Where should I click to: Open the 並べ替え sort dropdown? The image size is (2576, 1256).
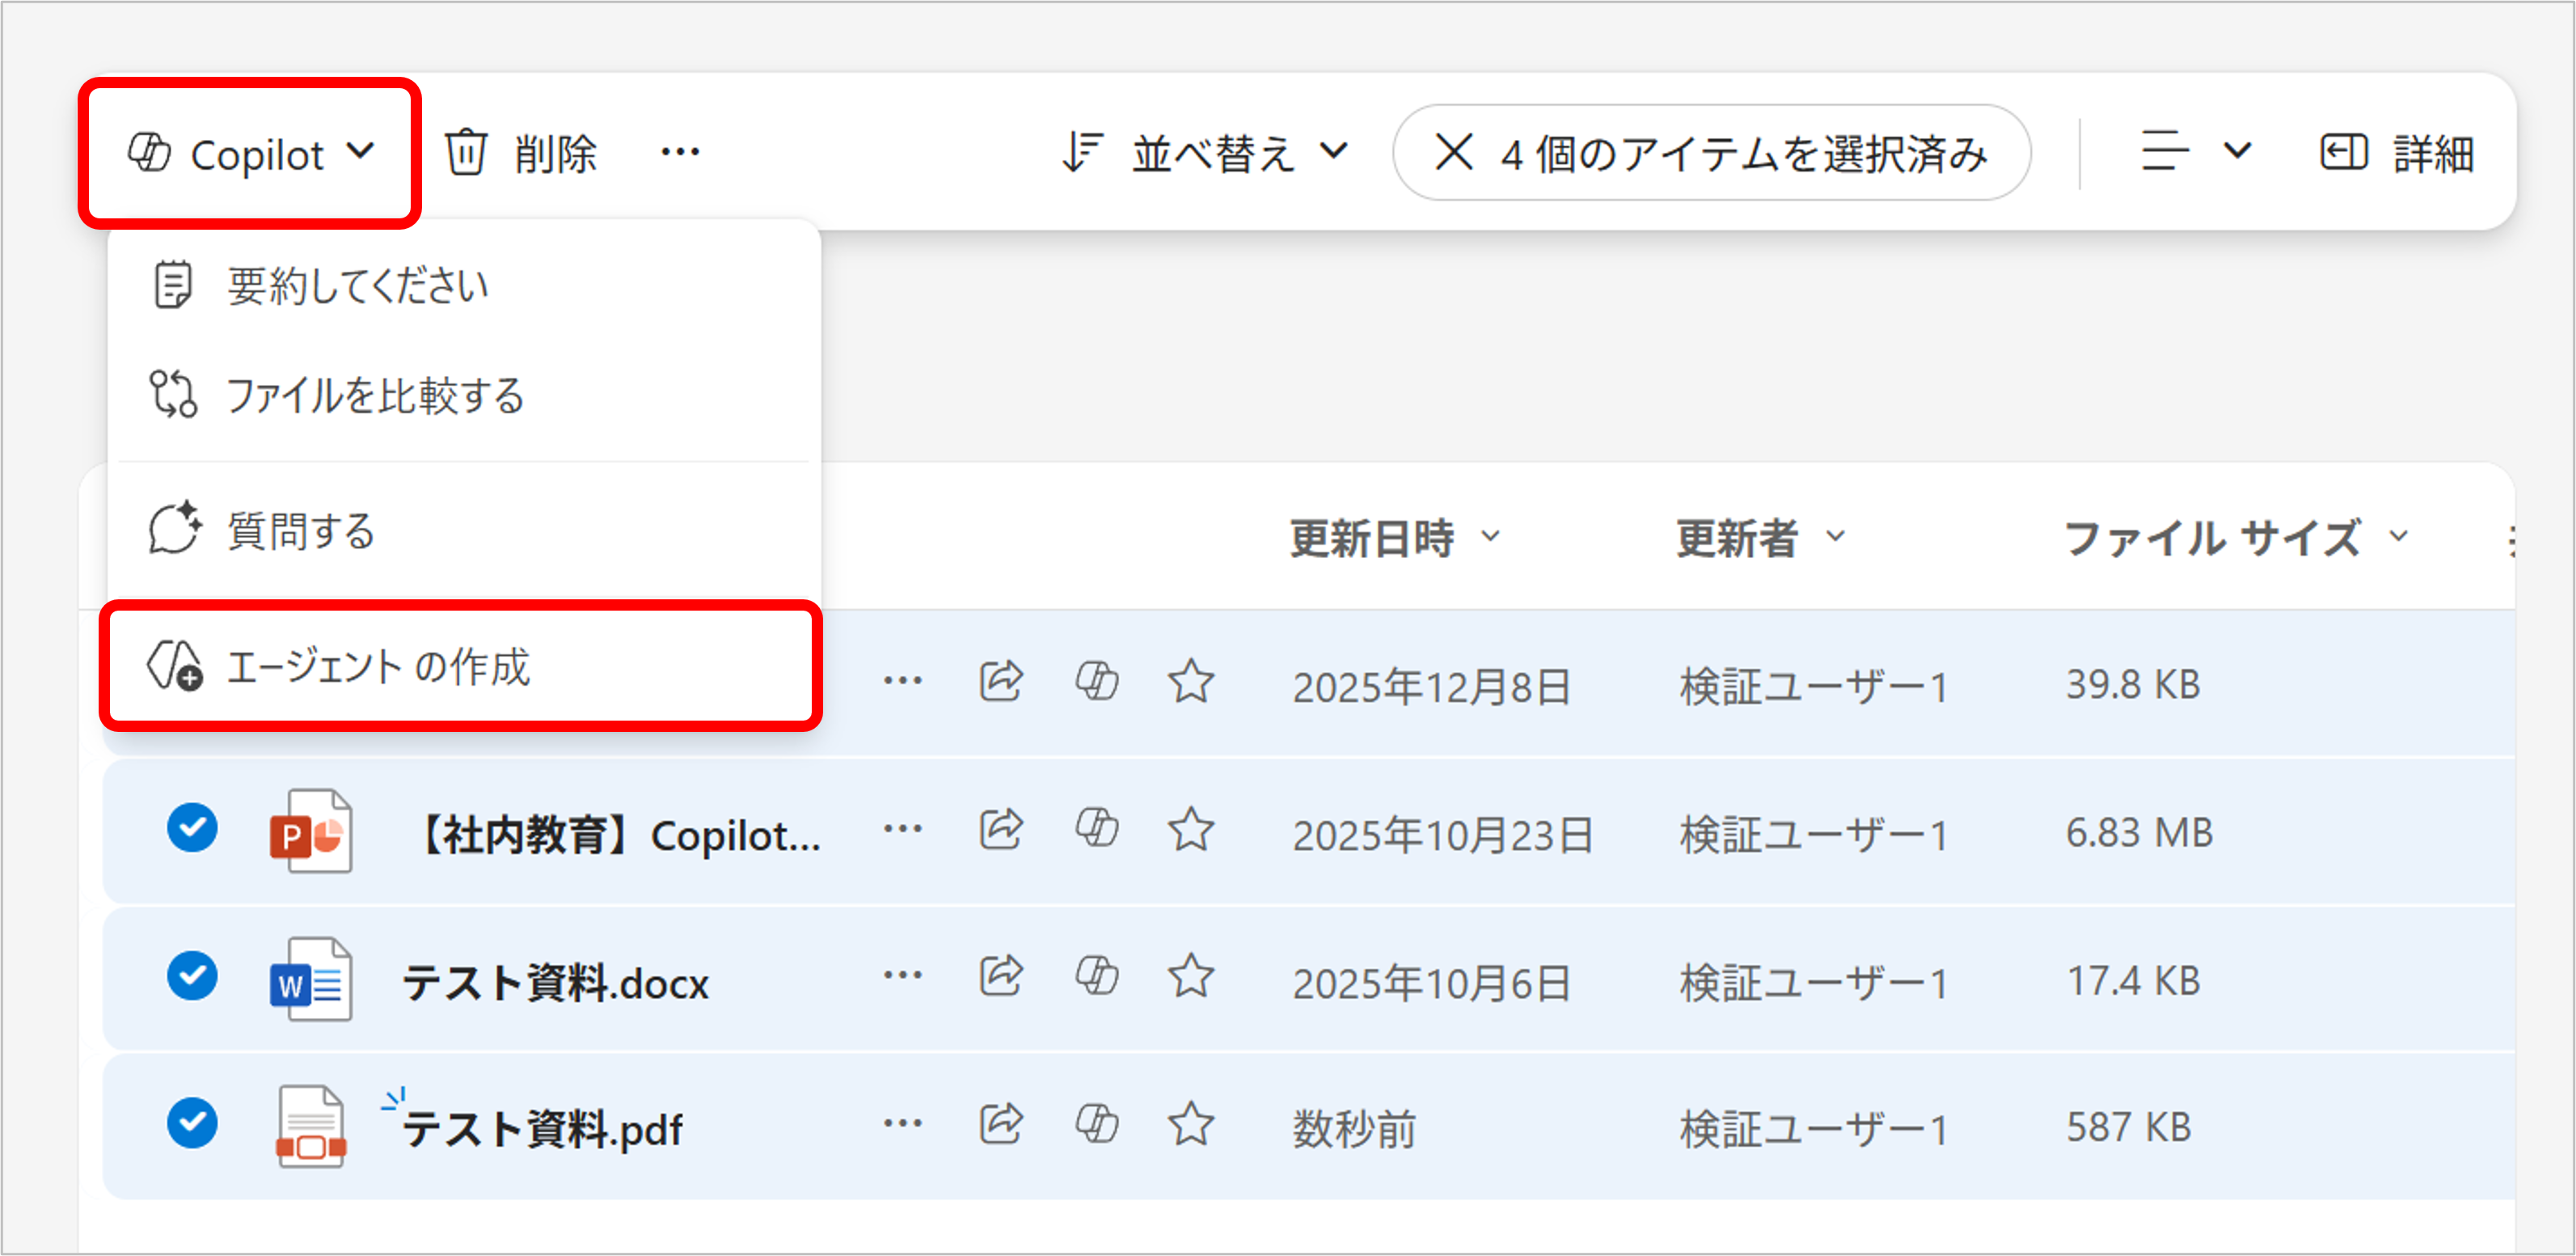click(1205, 153)
